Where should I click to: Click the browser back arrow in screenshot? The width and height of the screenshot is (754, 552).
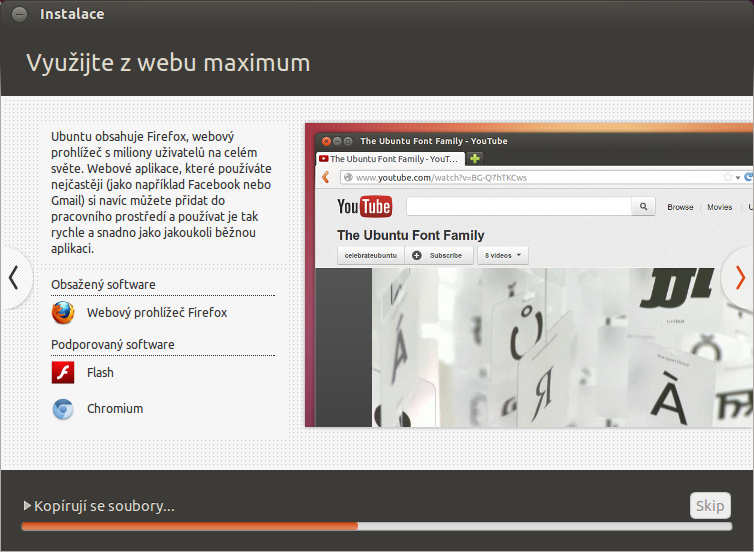point(326,177)
